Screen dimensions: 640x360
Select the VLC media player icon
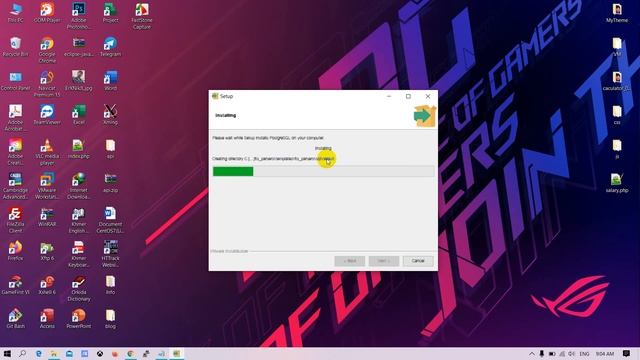[47, 152]
